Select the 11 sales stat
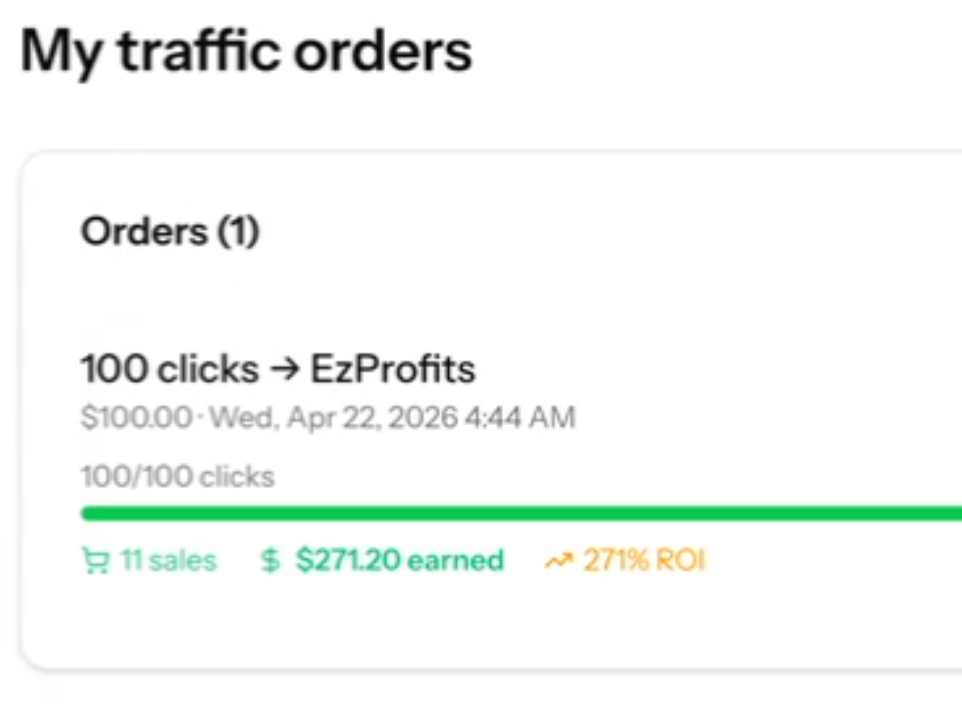 pyautogui.click(x=169, y=560)
